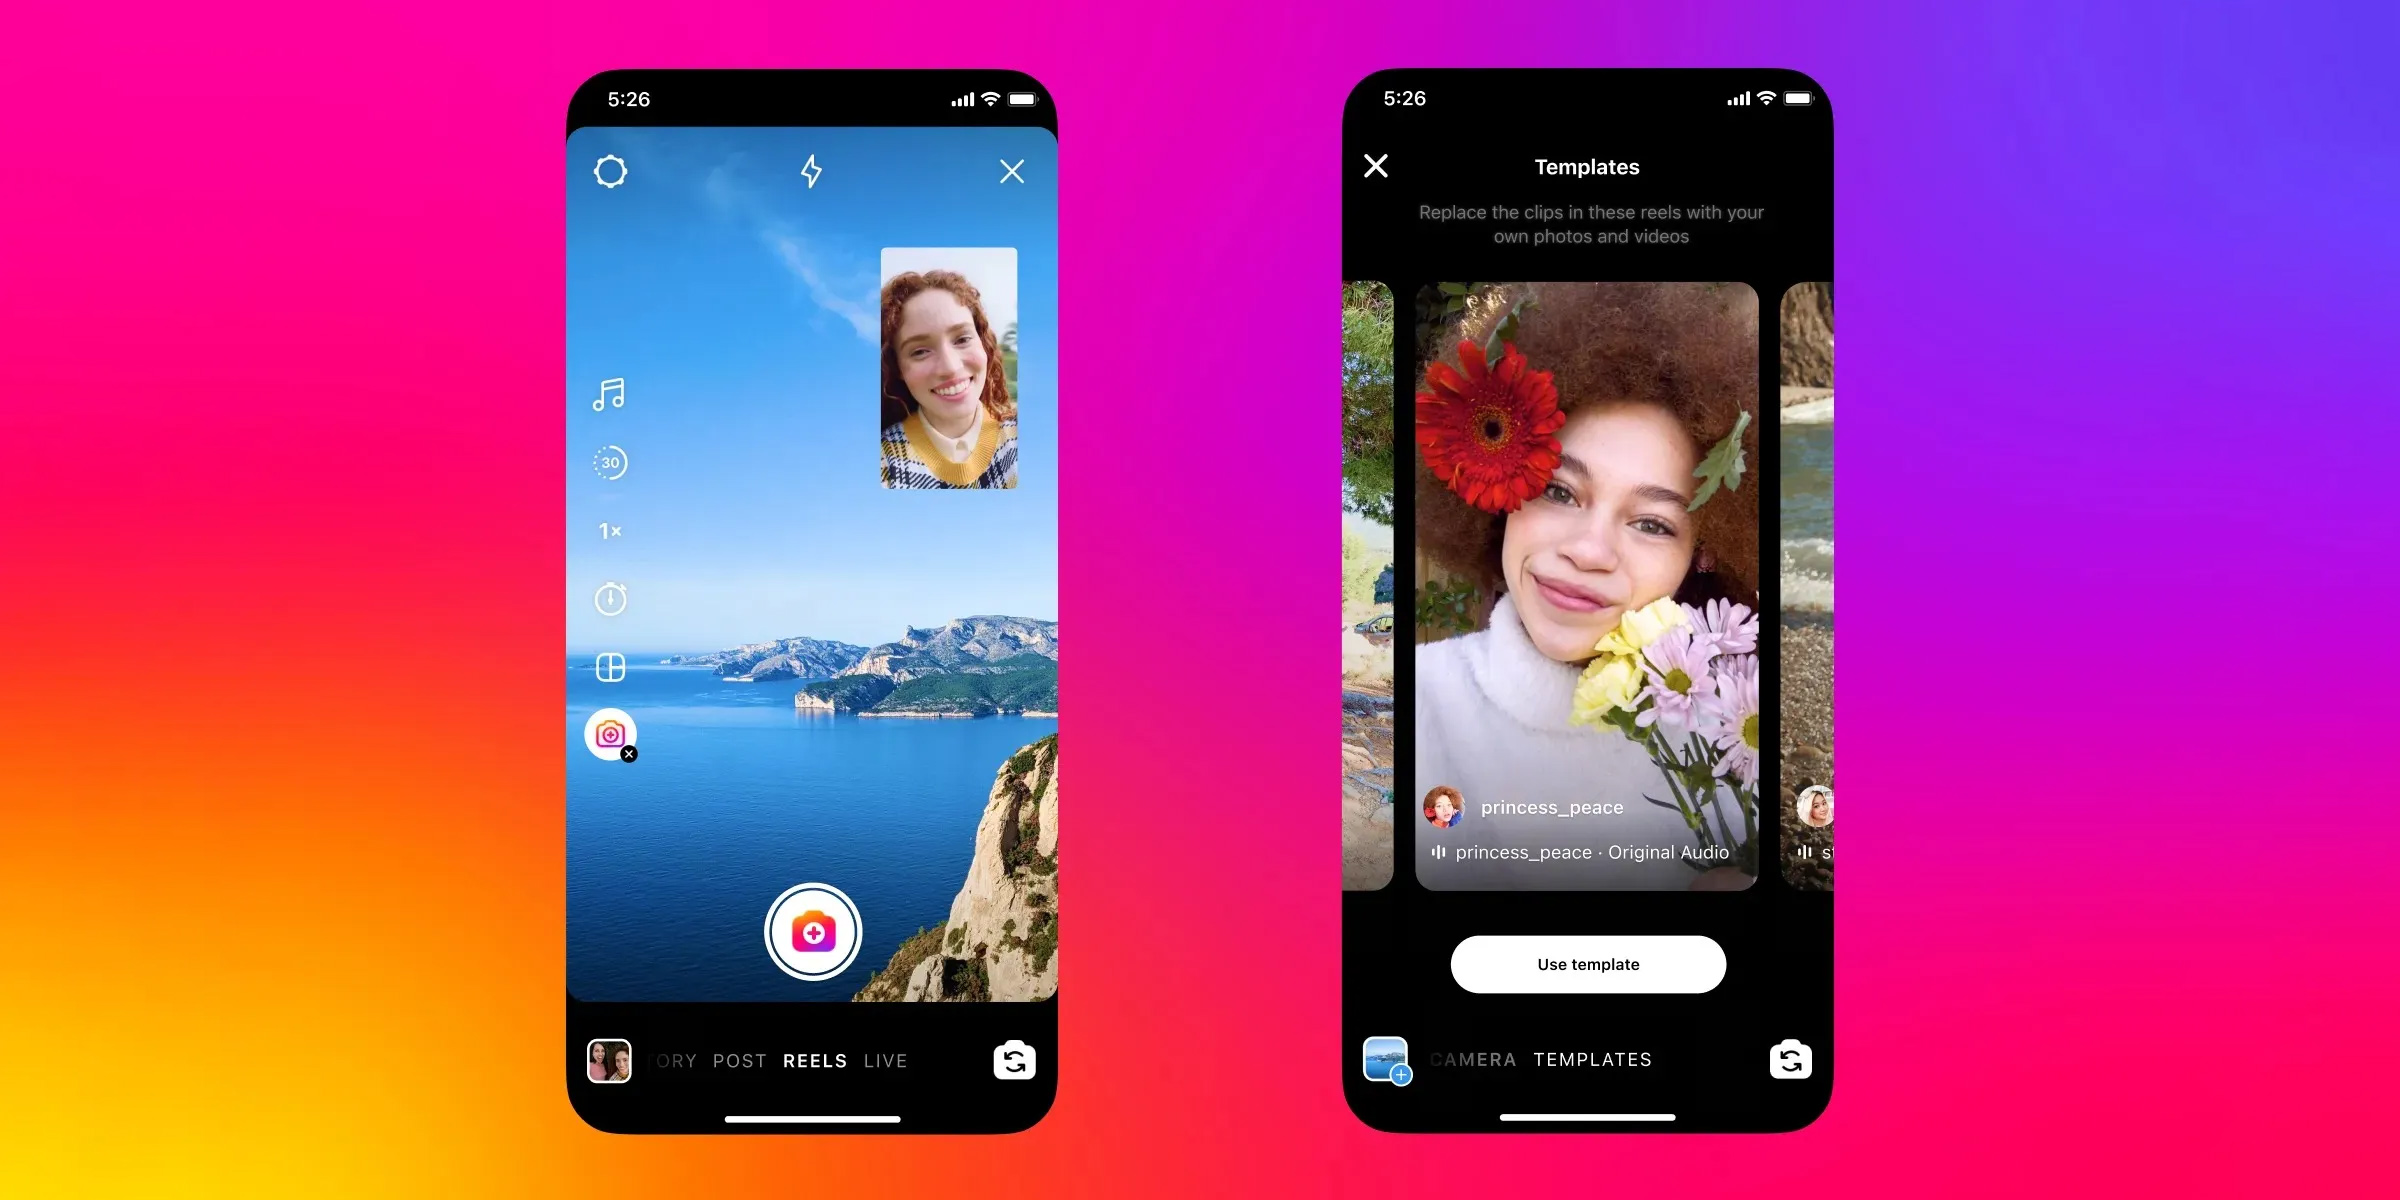Tap the music note icon on Reels
The image size is (2400, 1200).
[x=609, y=395]
